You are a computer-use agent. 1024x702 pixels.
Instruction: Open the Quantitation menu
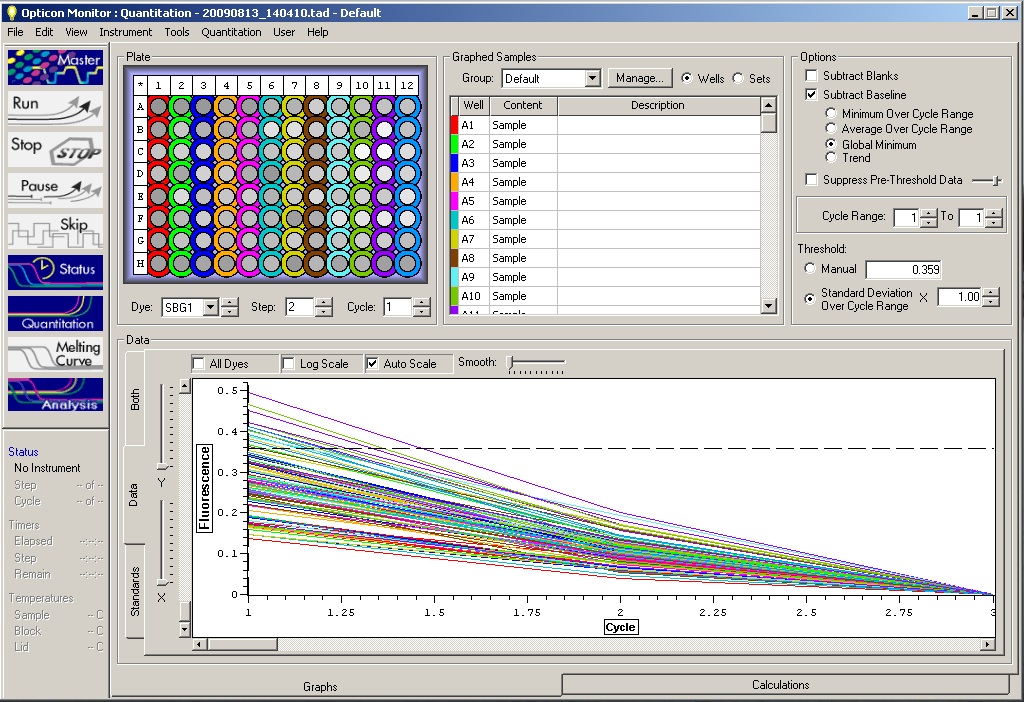coord(231,32)
